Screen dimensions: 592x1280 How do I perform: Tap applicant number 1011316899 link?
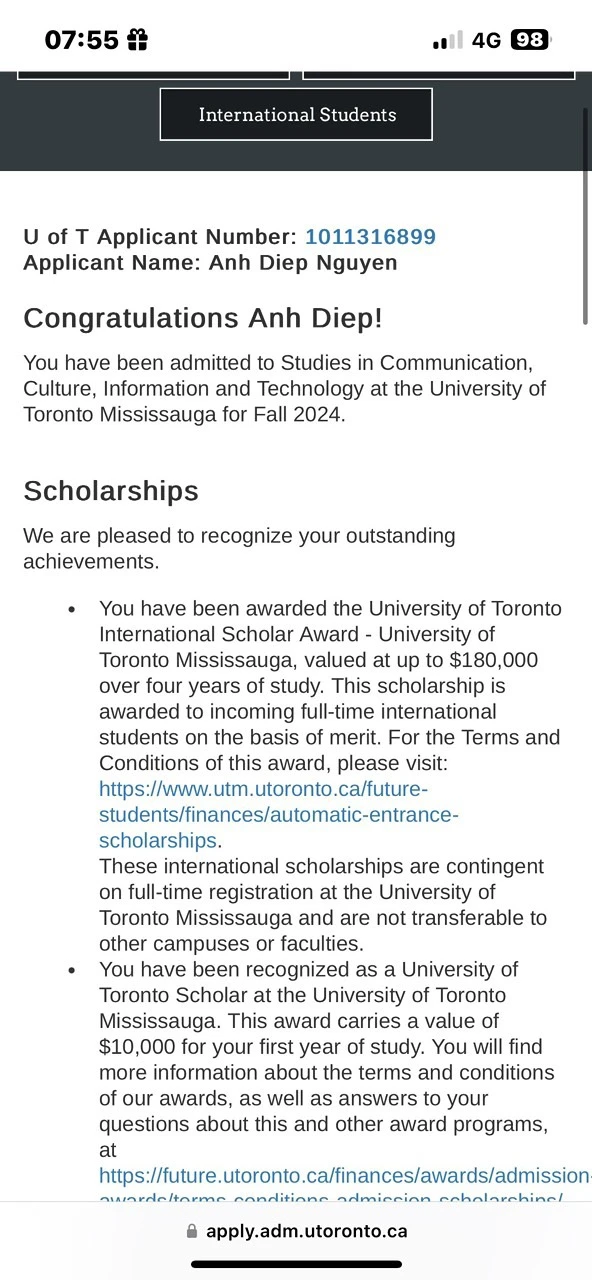pyautogui.click(x=370, y=237)
